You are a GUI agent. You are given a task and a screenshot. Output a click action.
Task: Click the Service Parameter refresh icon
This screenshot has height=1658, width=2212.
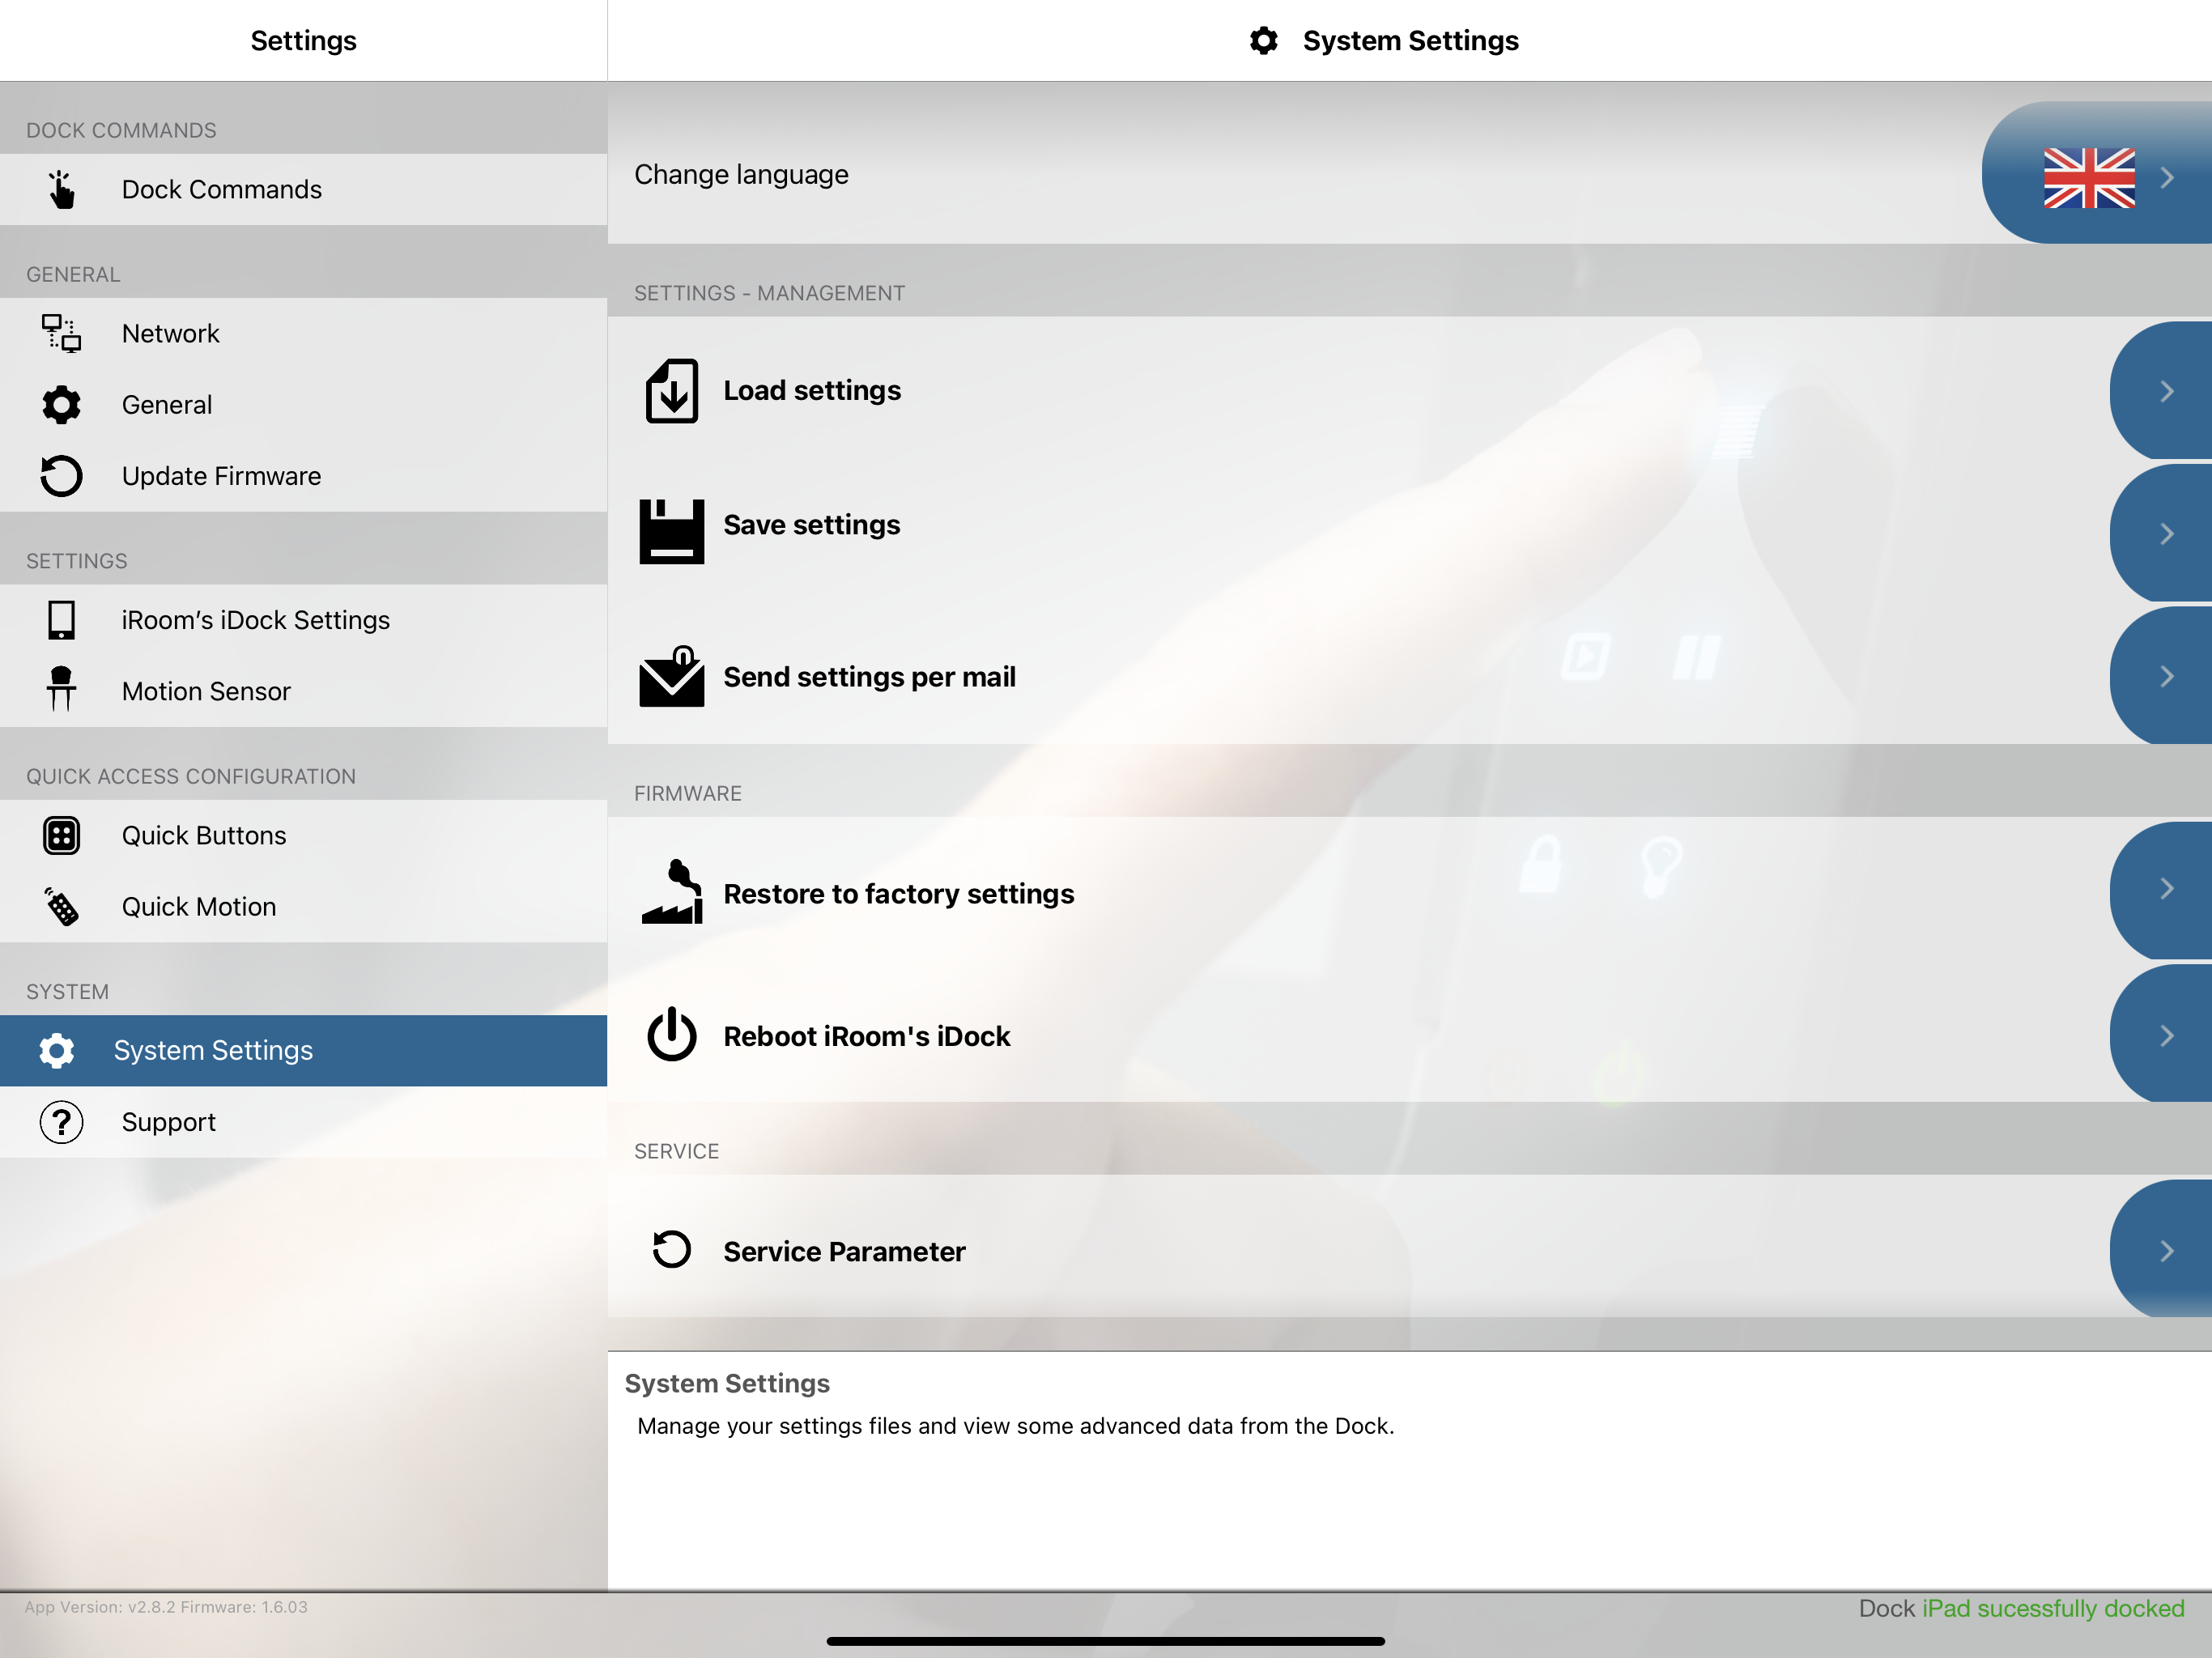click(x=671, y=1249)
